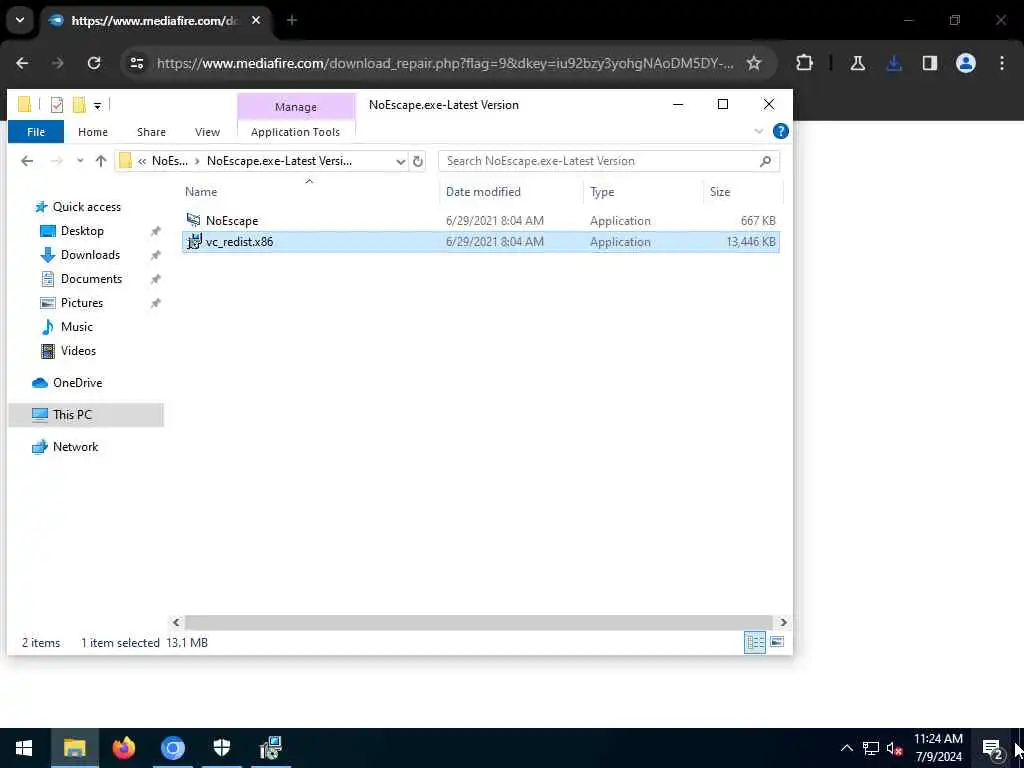
Task: Open Chrome Labs flask icon
Action: coord(857,63)
